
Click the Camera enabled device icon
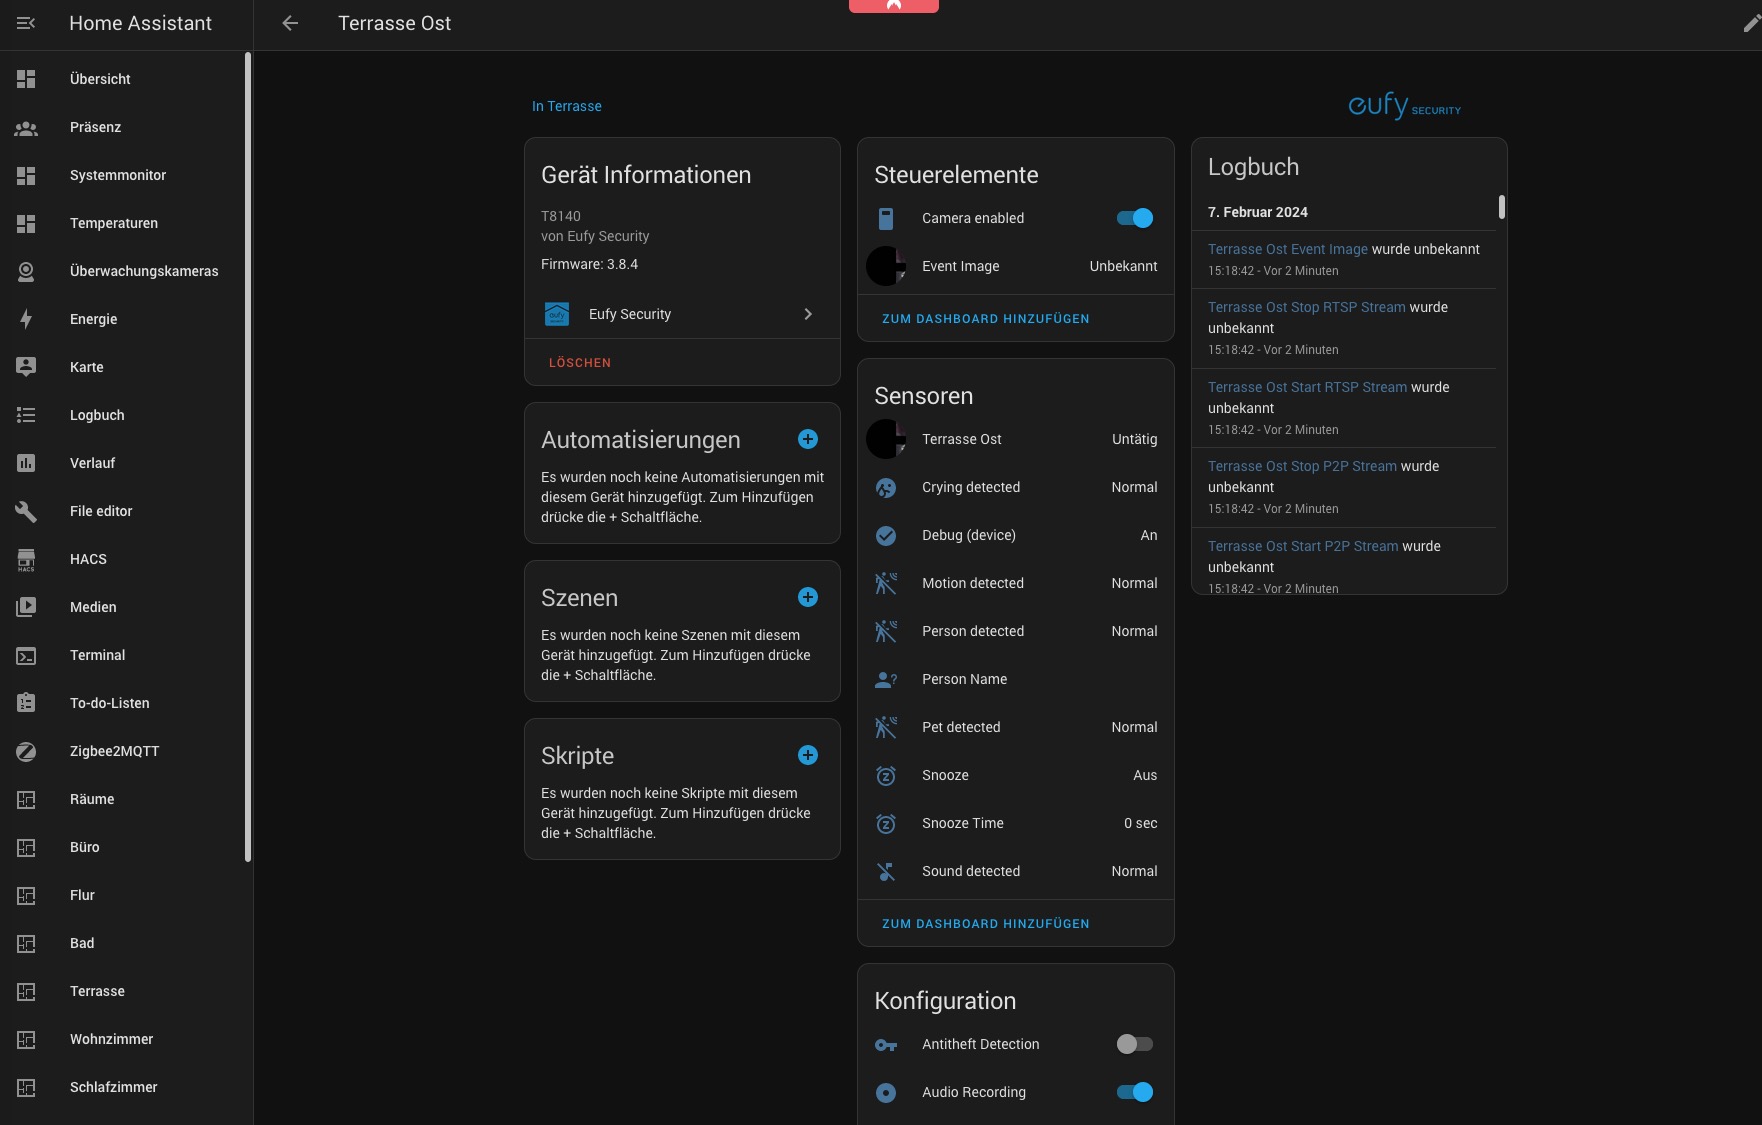(x=886, y=218)
